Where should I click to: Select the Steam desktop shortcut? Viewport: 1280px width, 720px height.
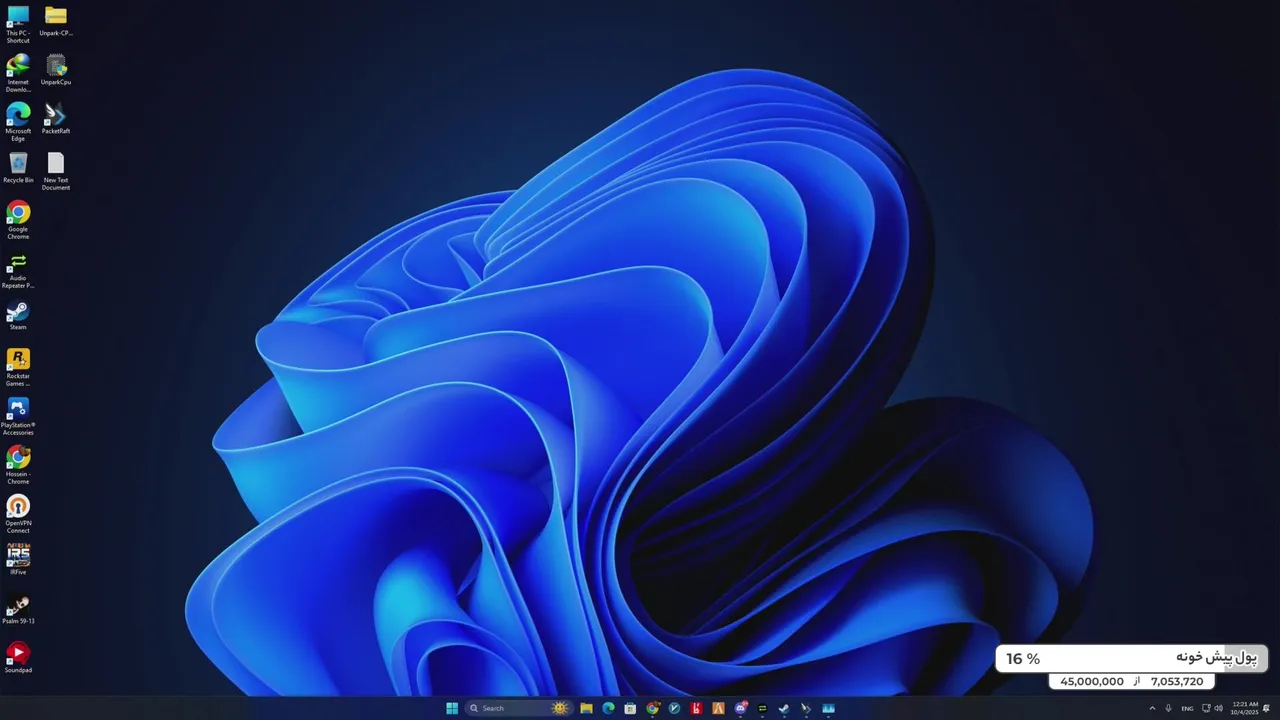point(18,316)
